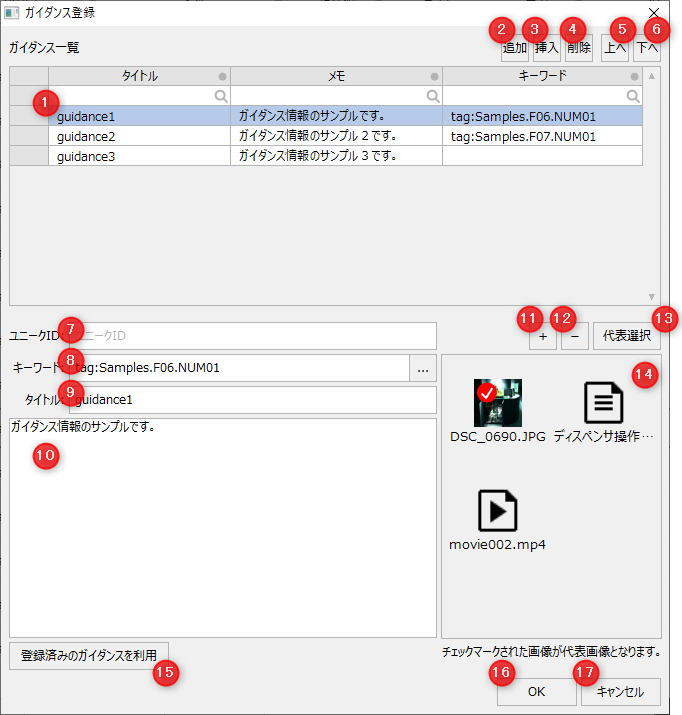The width and height of the screenshot is (682, 715).
Task: Open keyword picker with the ellipsis button
Action: 423,369
